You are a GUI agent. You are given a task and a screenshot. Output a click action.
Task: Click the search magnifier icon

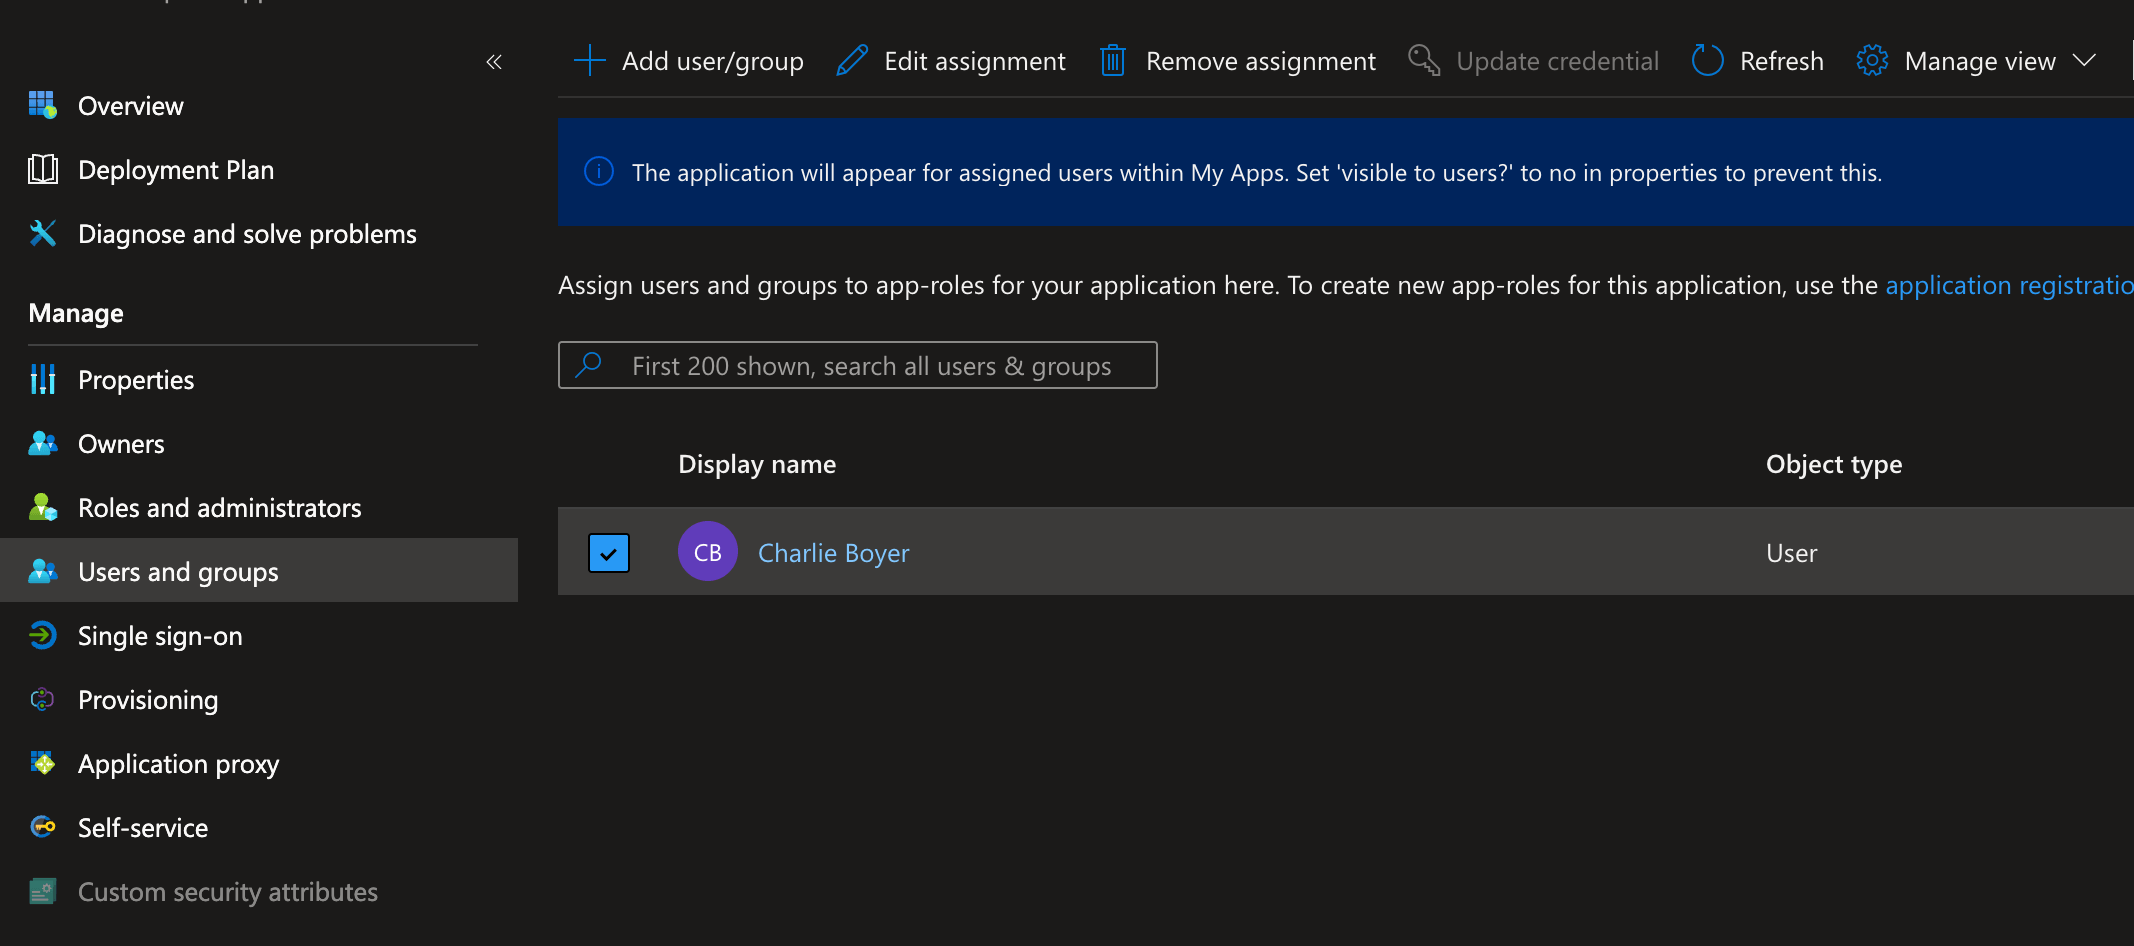[x=590, y=365]
